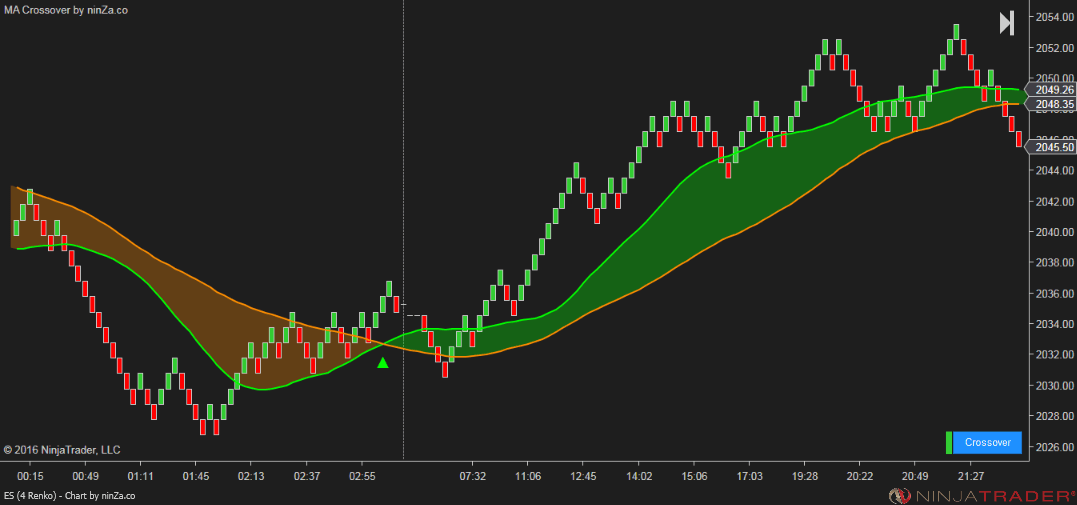Click the 14:02 time axis label

pos(639,475)
